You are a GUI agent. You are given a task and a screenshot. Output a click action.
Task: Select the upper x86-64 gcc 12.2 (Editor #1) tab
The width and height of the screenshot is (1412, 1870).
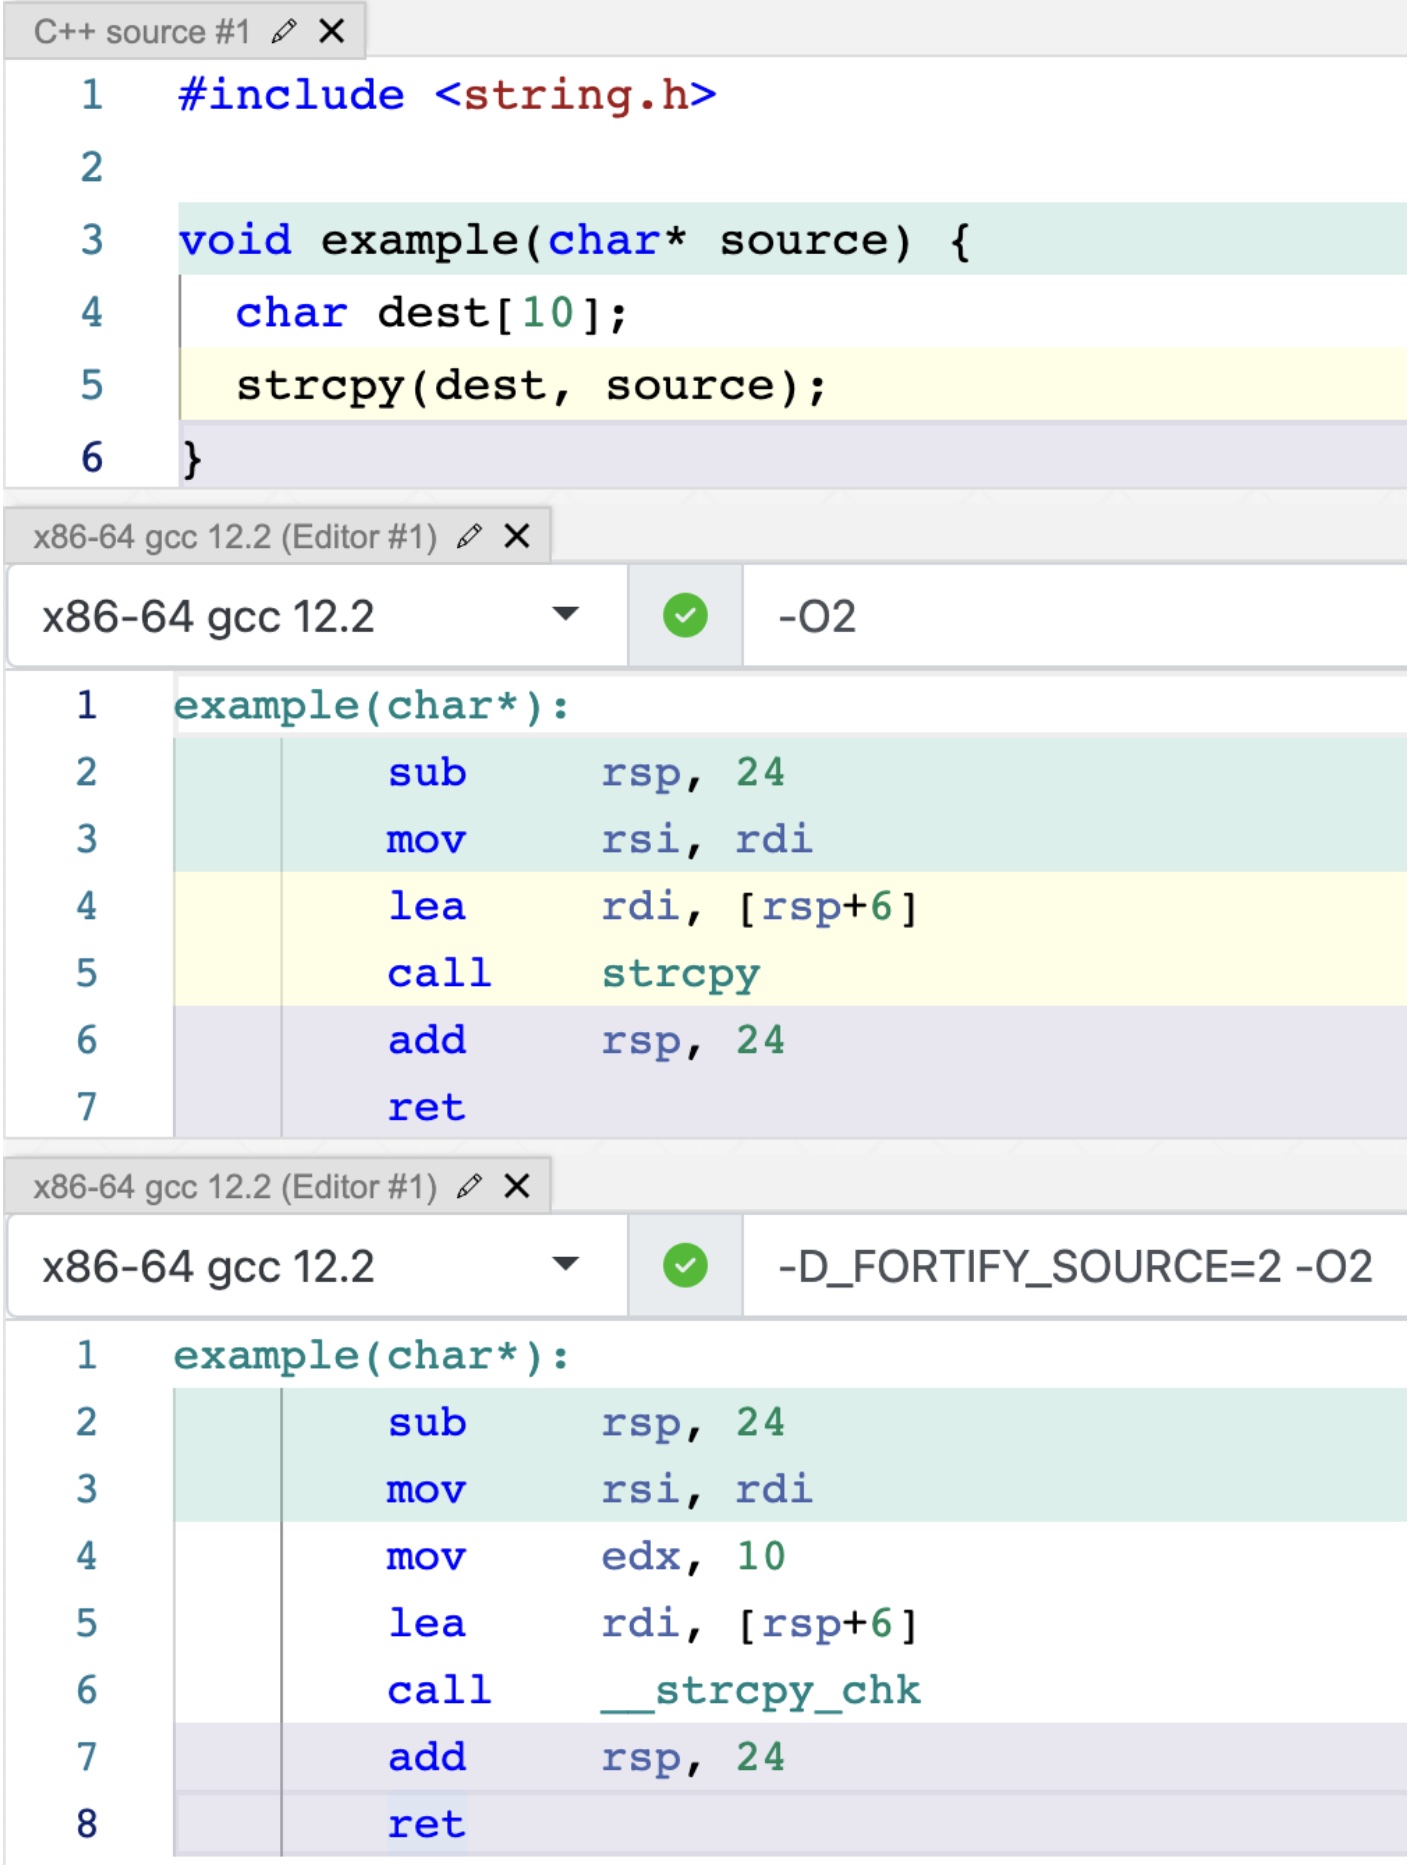tap(235, 537)
